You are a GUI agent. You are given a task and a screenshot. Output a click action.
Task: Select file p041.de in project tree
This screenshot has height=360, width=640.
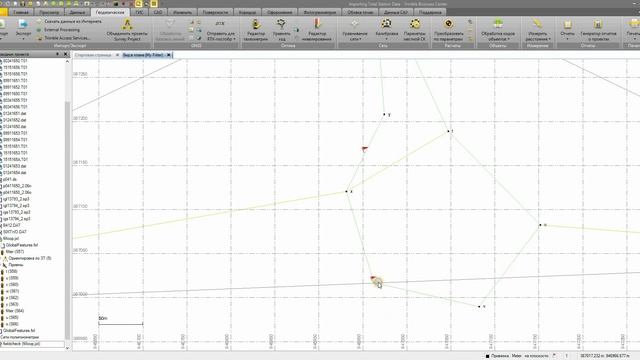pyautogui.click(x=9, y=179)
